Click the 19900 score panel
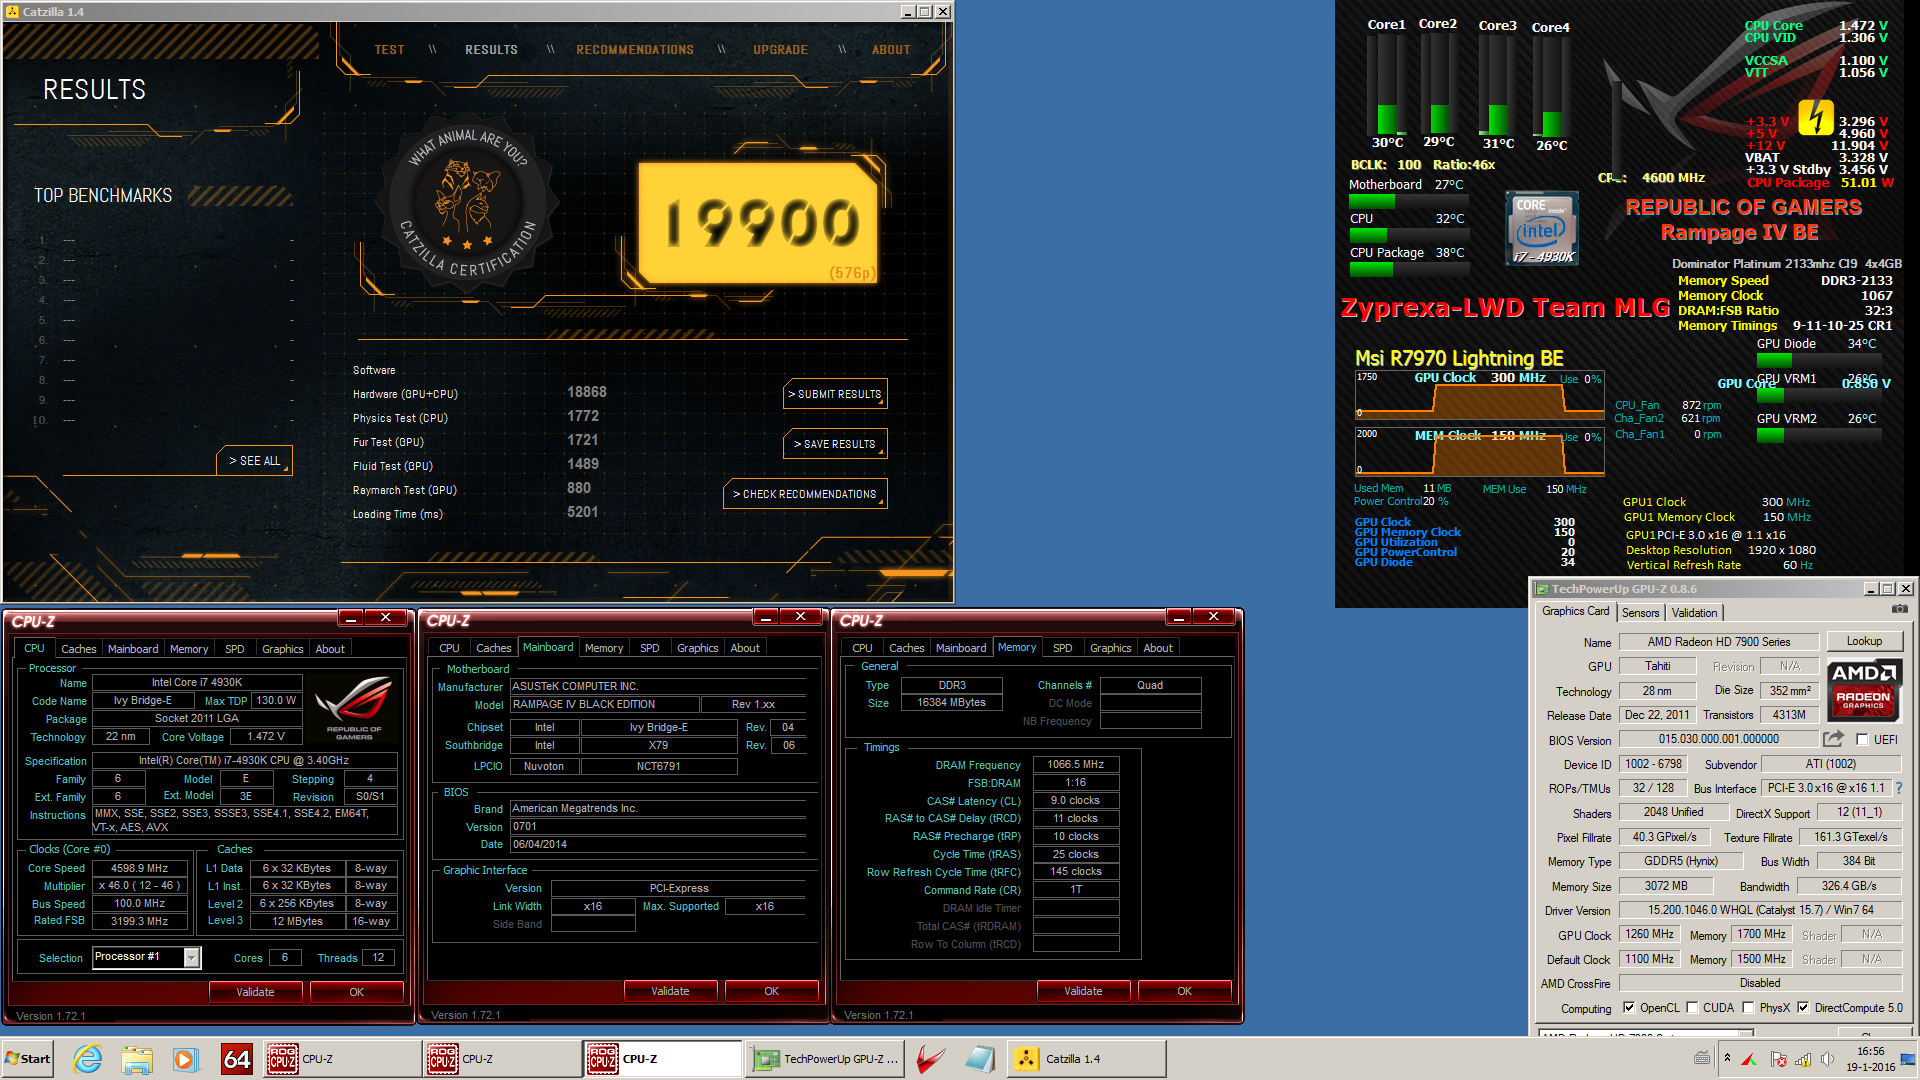Viewport: 1920px width, 1080px height. [759, 223]
